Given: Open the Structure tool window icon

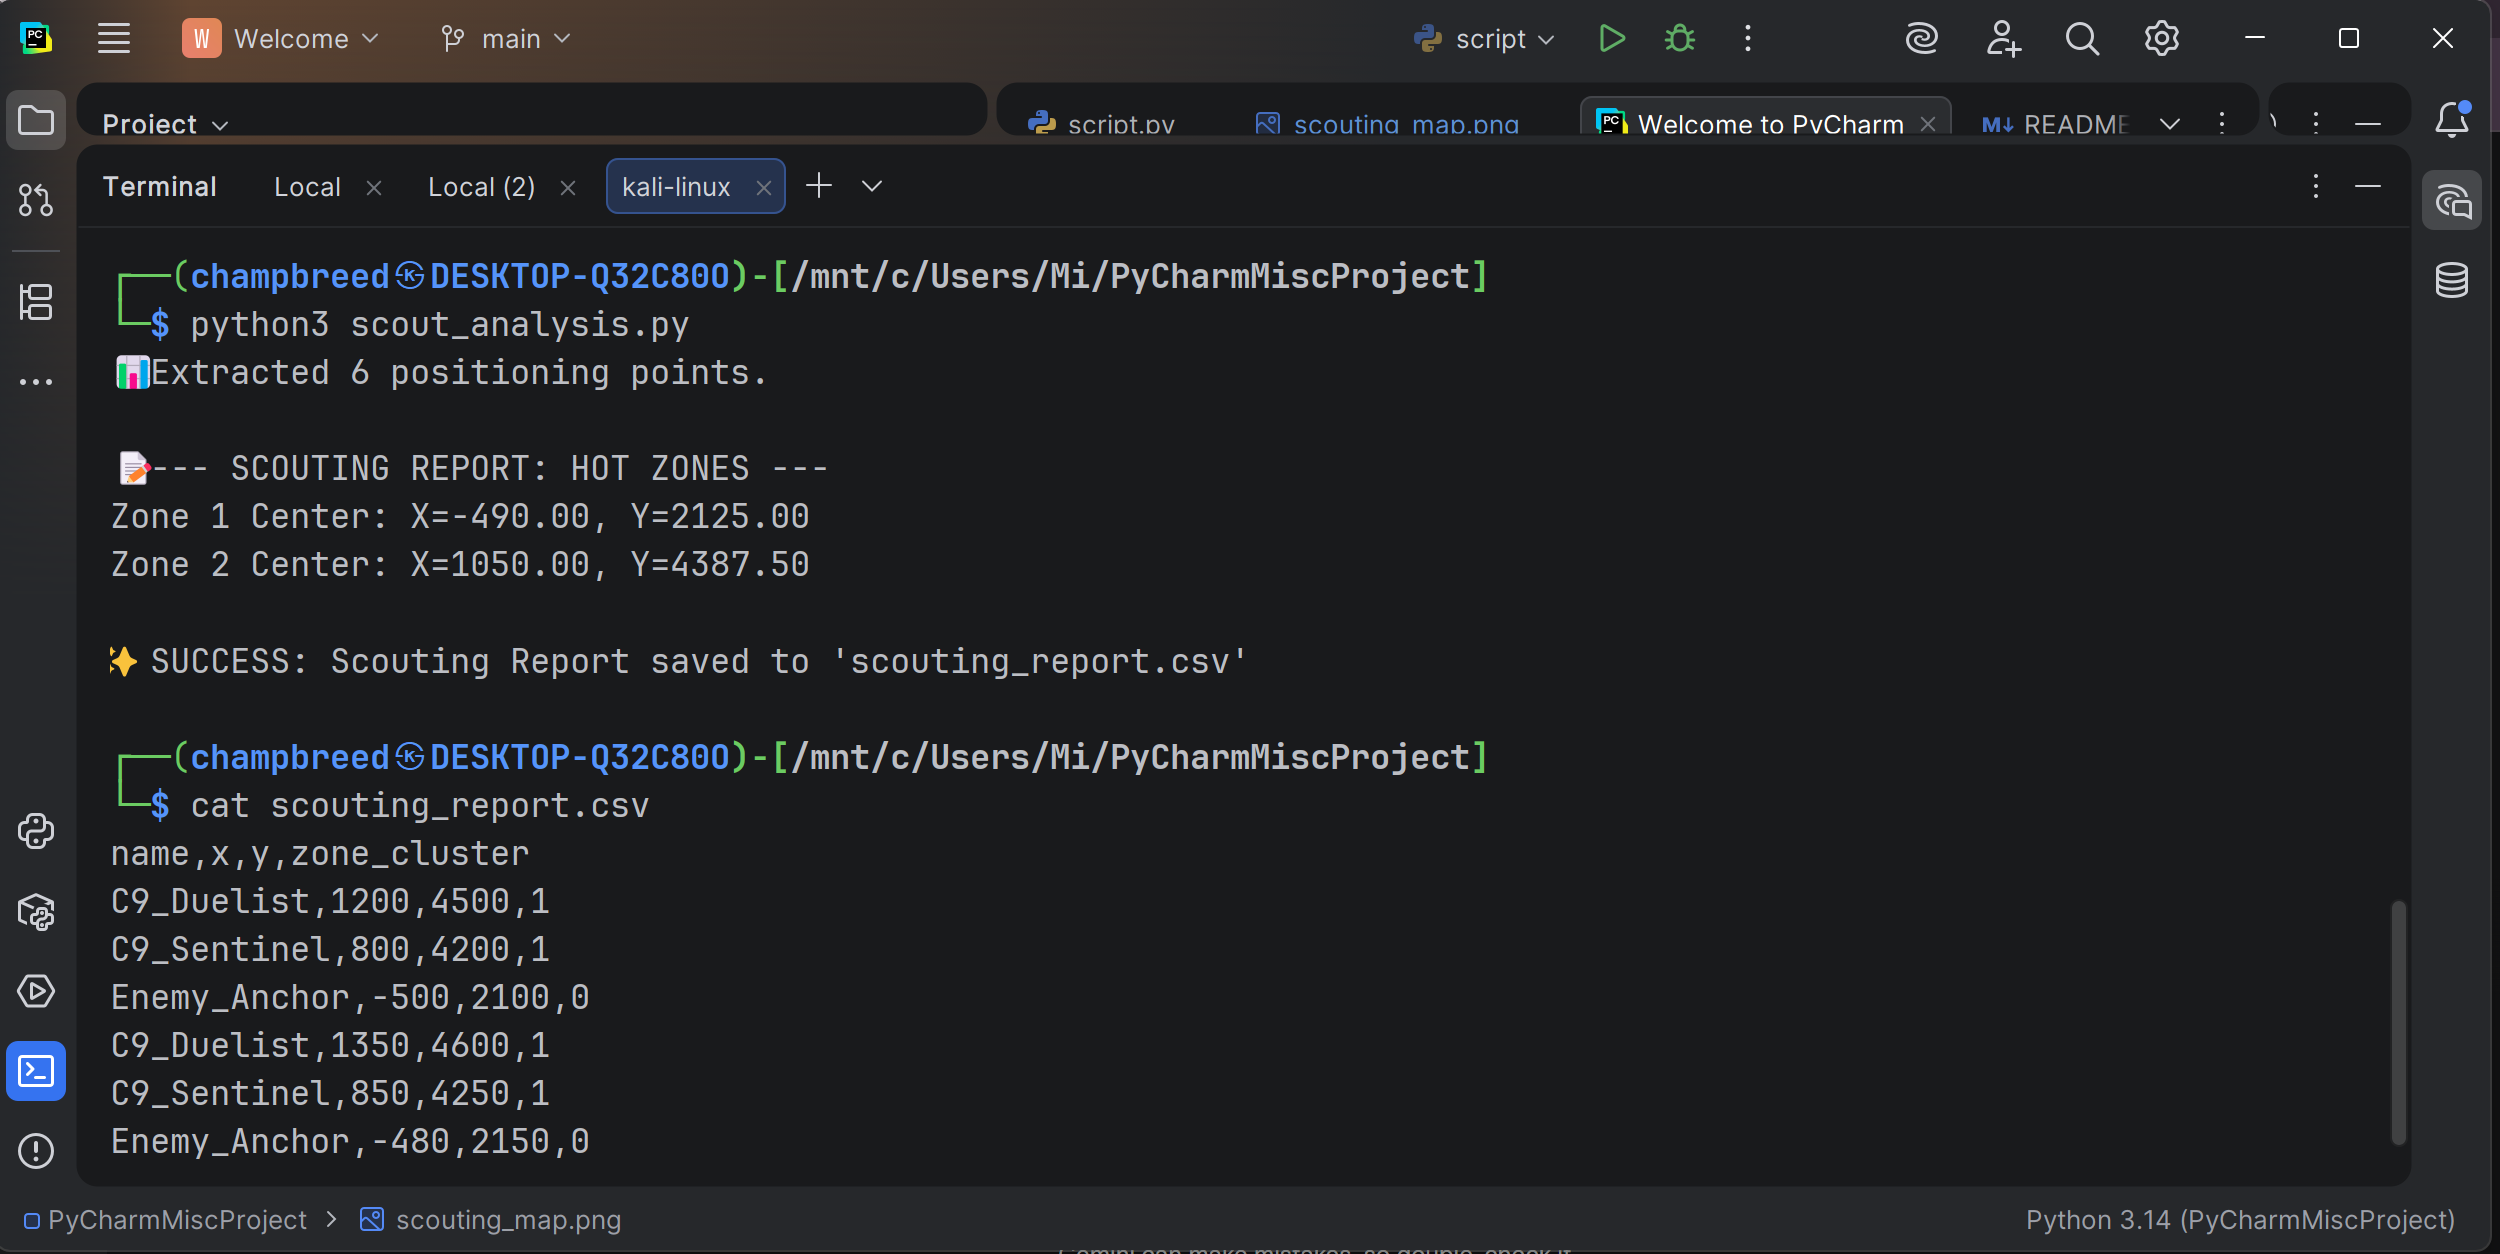Looking at the screenshot, I should click(x=36, y=302).
